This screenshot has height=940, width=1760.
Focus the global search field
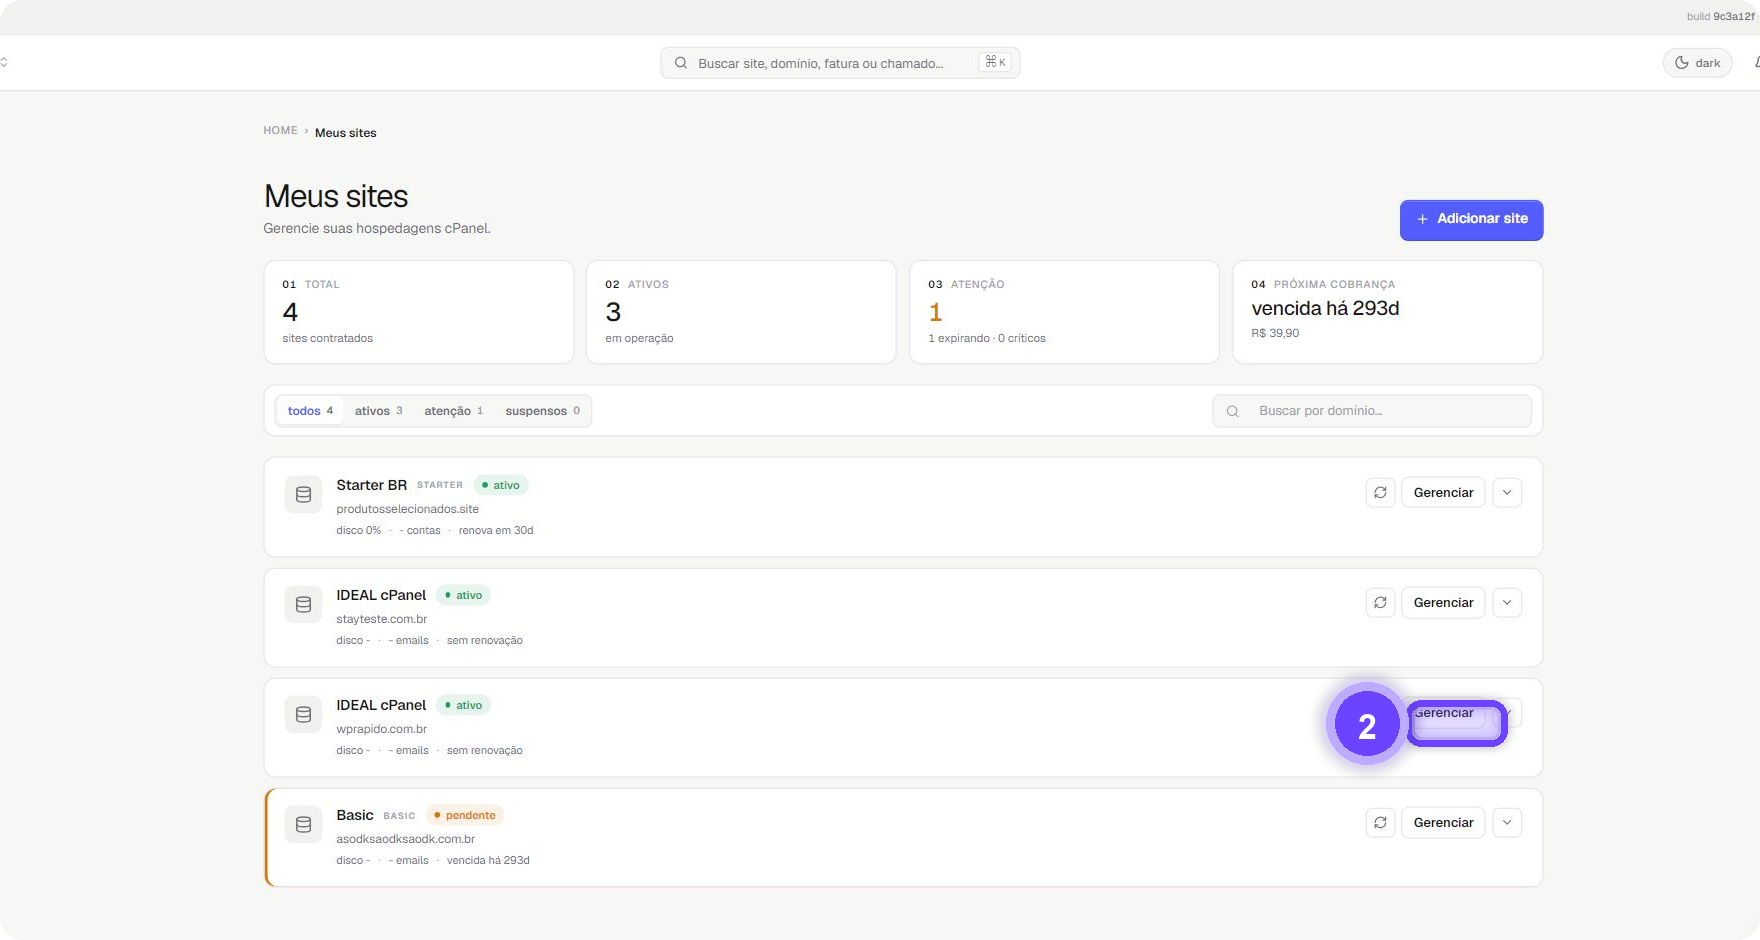click(x=840, y=63)
